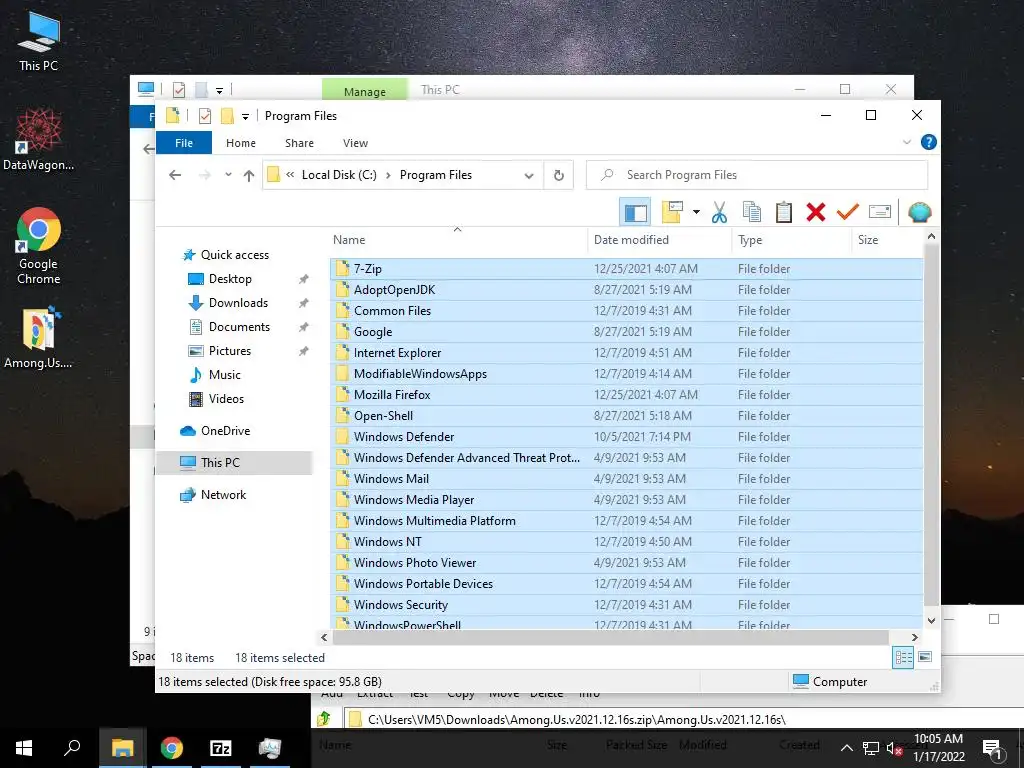Image resolution: width=1024 pixels, height=768 pixels.
Task: Select the 7-Zip folder
Action: pos(626,269)
